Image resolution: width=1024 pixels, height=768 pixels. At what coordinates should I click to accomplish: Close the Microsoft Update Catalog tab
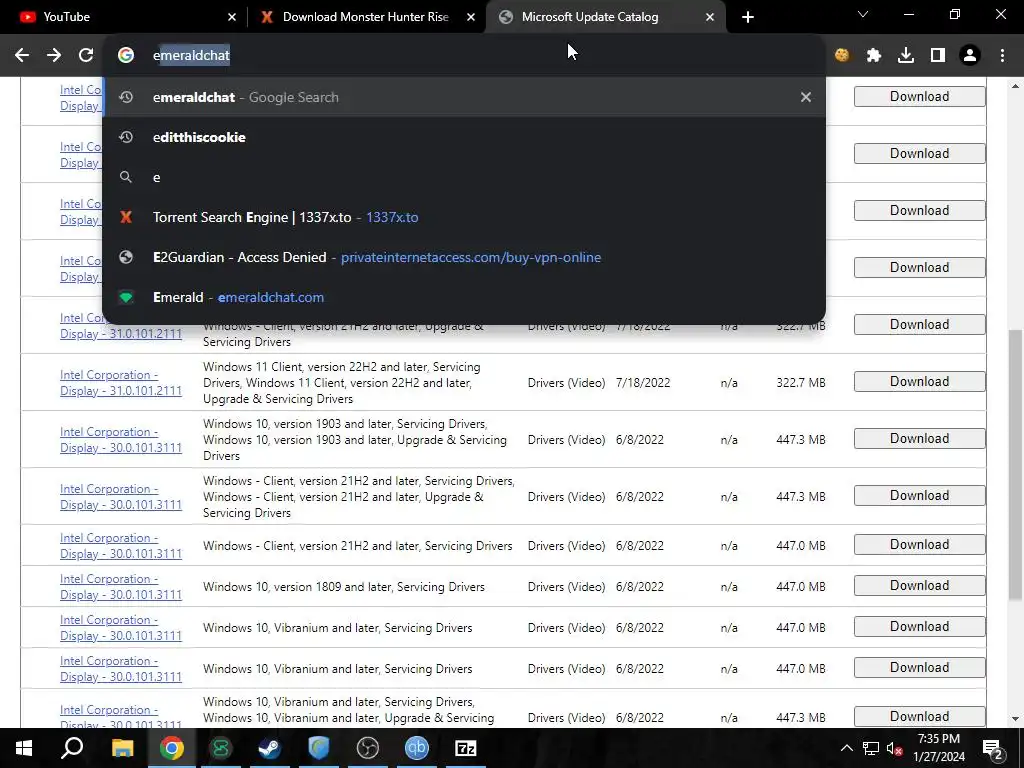click(710, 18)
